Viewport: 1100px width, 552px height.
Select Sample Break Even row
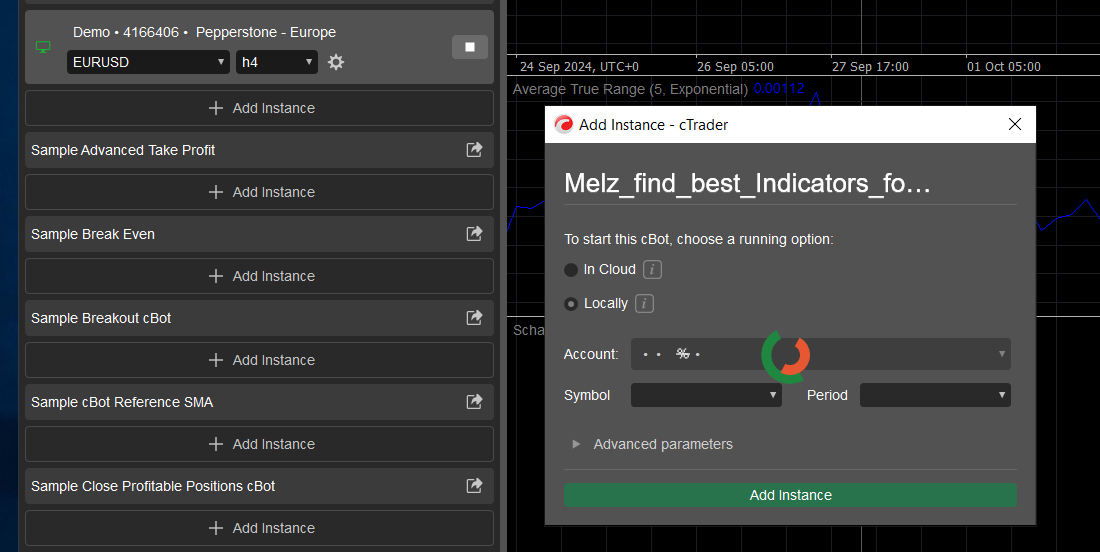click(260, 234)
